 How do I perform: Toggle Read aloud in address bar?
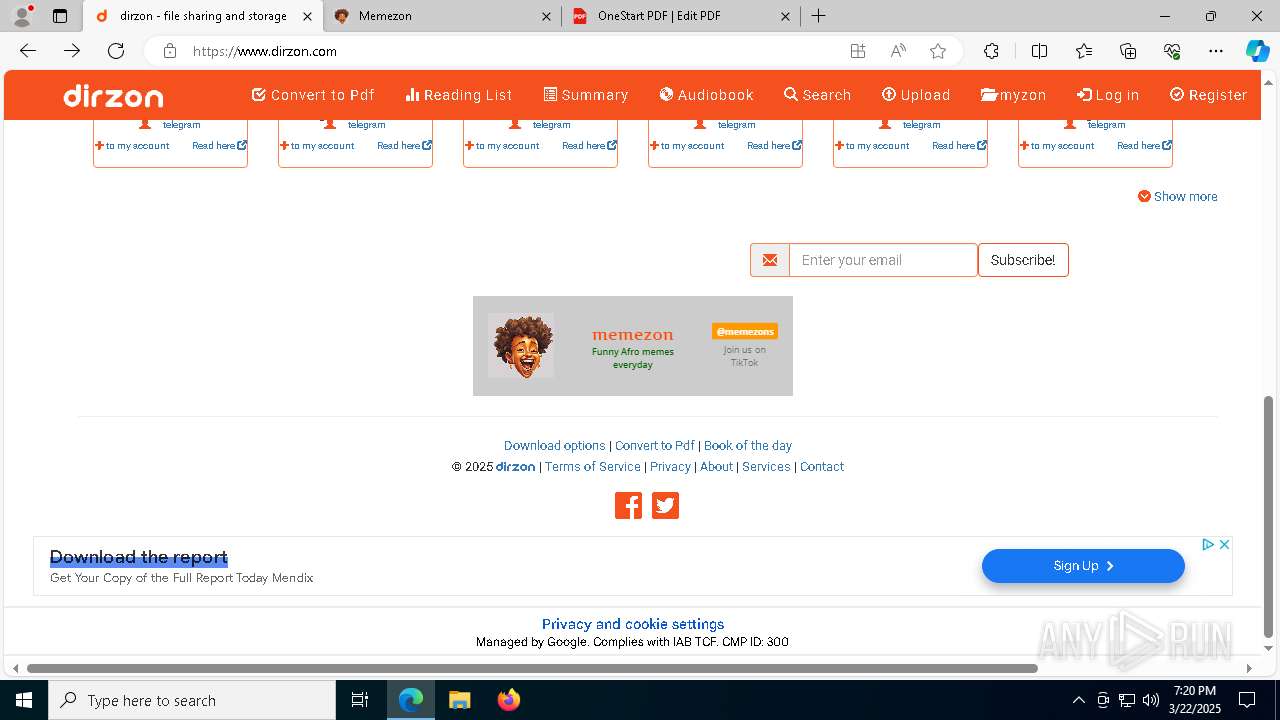pos(898,51)
